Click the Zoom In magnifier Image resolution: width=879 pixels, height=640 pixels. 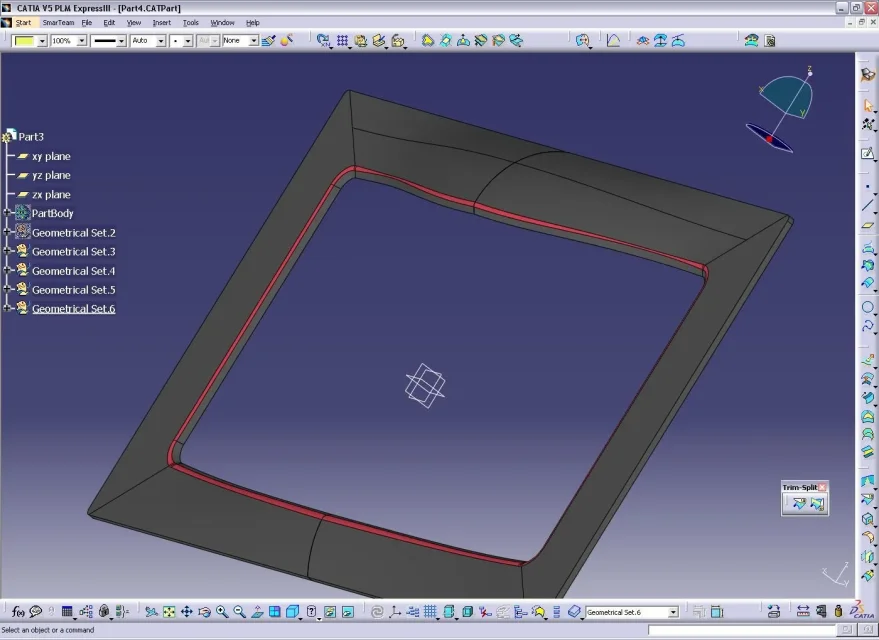[x=222, y=611]
